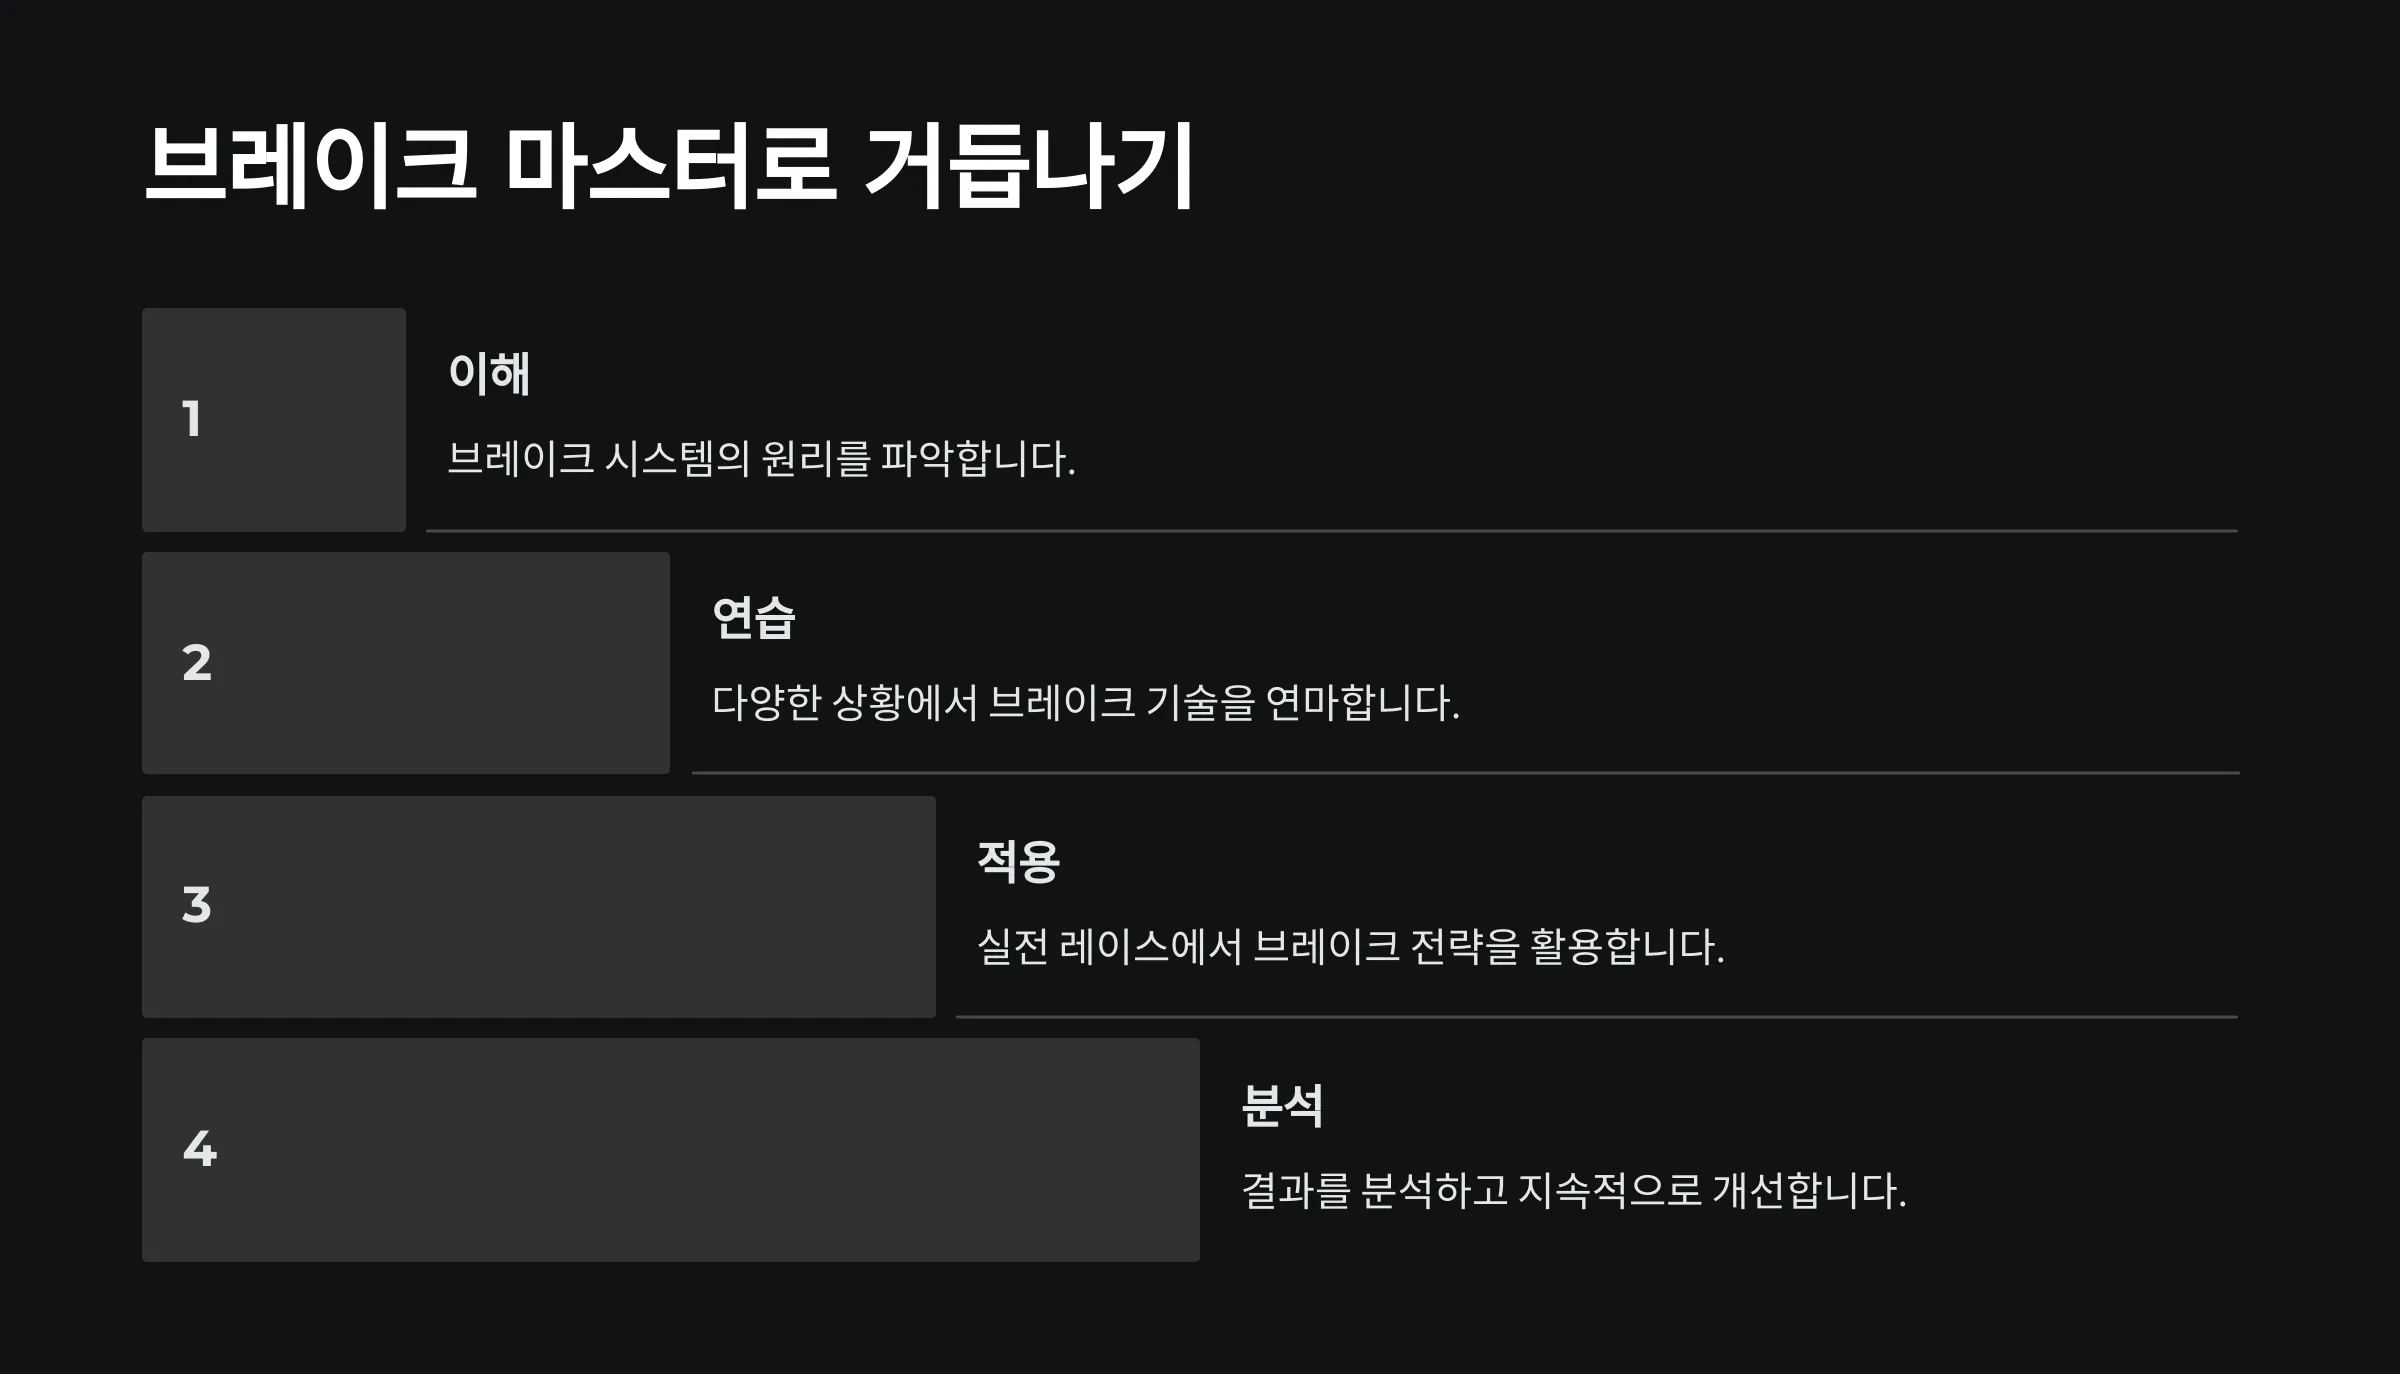Click the number 3 label
The width and height of the screenshot is (2400, 1374).
pyautogui.click(x=197, y=905)
